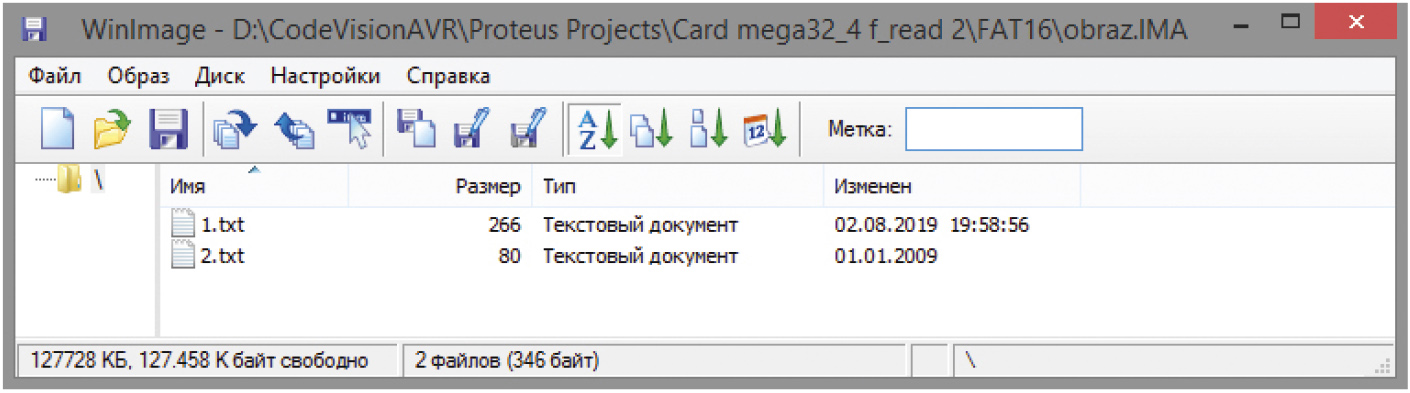The image size is (1410, 393).
Task: Create a new image with the blank page icon
Action: click(x=57, y=130)
